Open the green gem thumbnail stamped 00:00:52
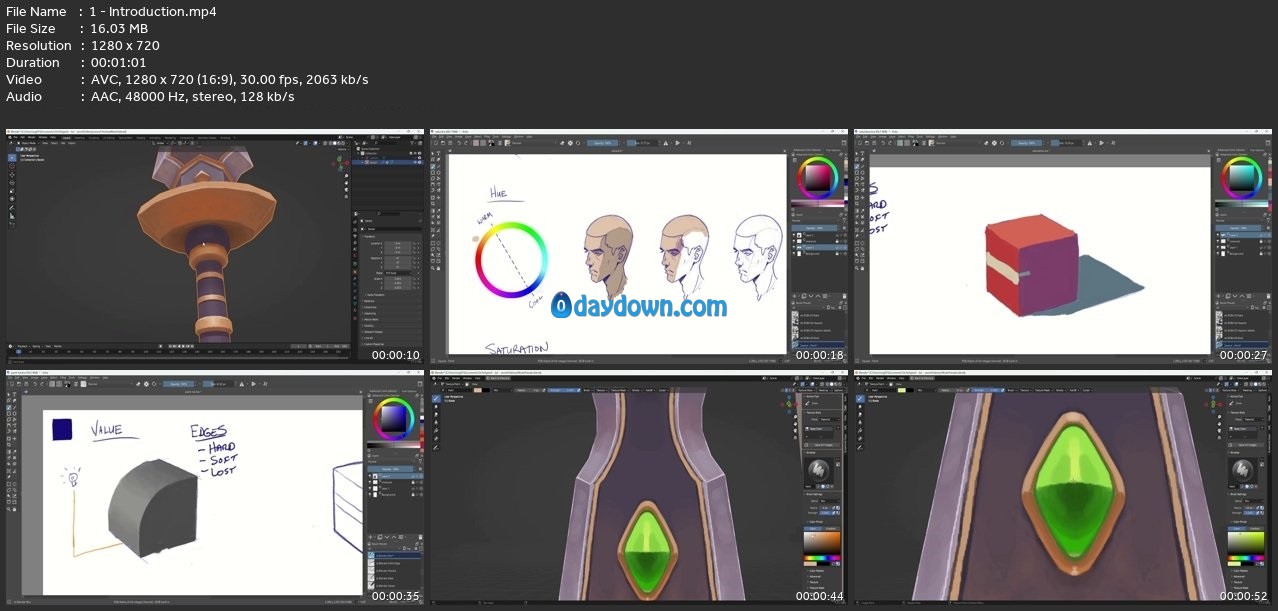 (x=1061, y=487)
